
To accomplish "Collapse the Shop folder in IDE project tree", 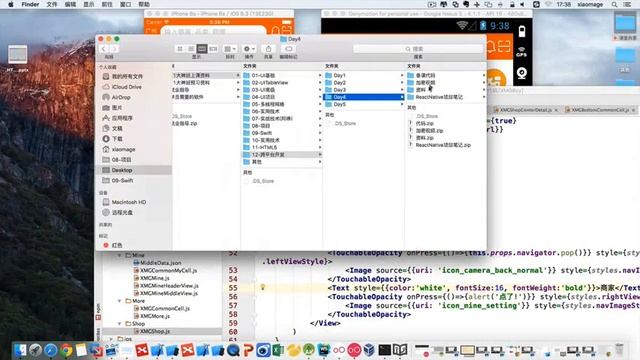I will 120,324.
